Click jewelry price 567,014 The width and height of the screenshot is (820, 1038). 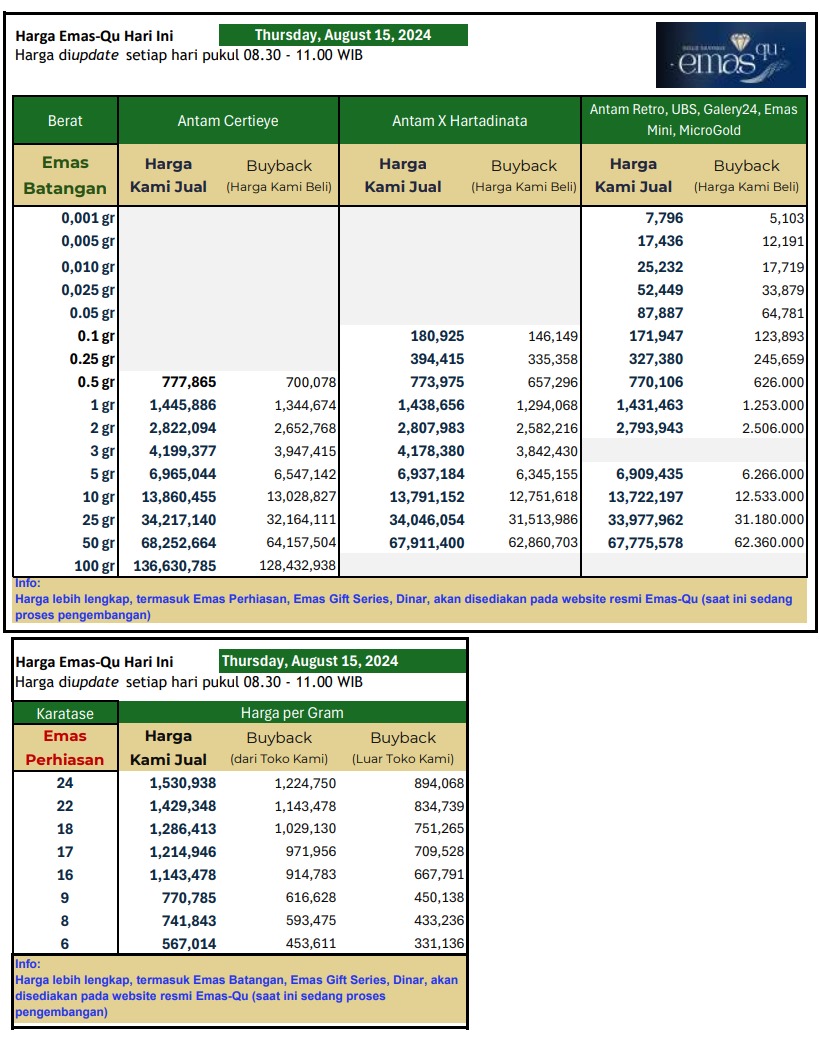tap(189, 944)
